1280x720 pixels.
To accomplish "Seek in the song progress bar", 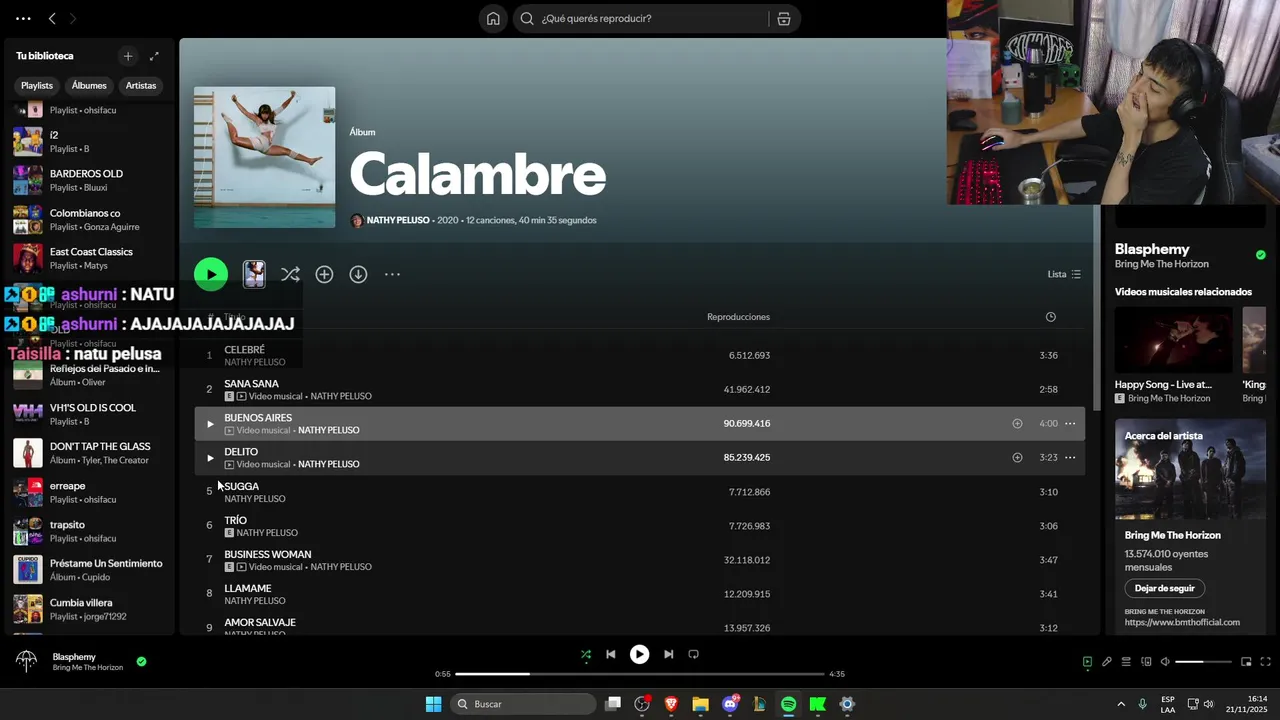I will pyautogui.click(x=640, y=674).
